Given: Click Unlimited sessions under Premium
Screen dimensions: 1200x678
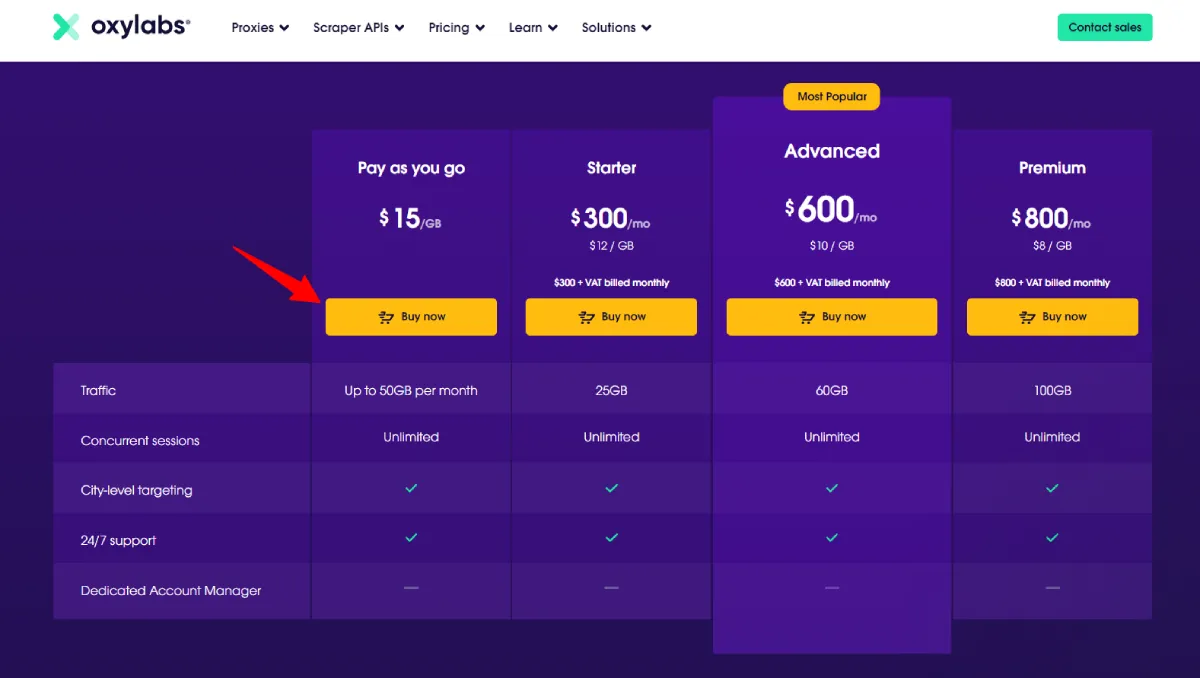Looking at the screenshot, I should 1052,437.
